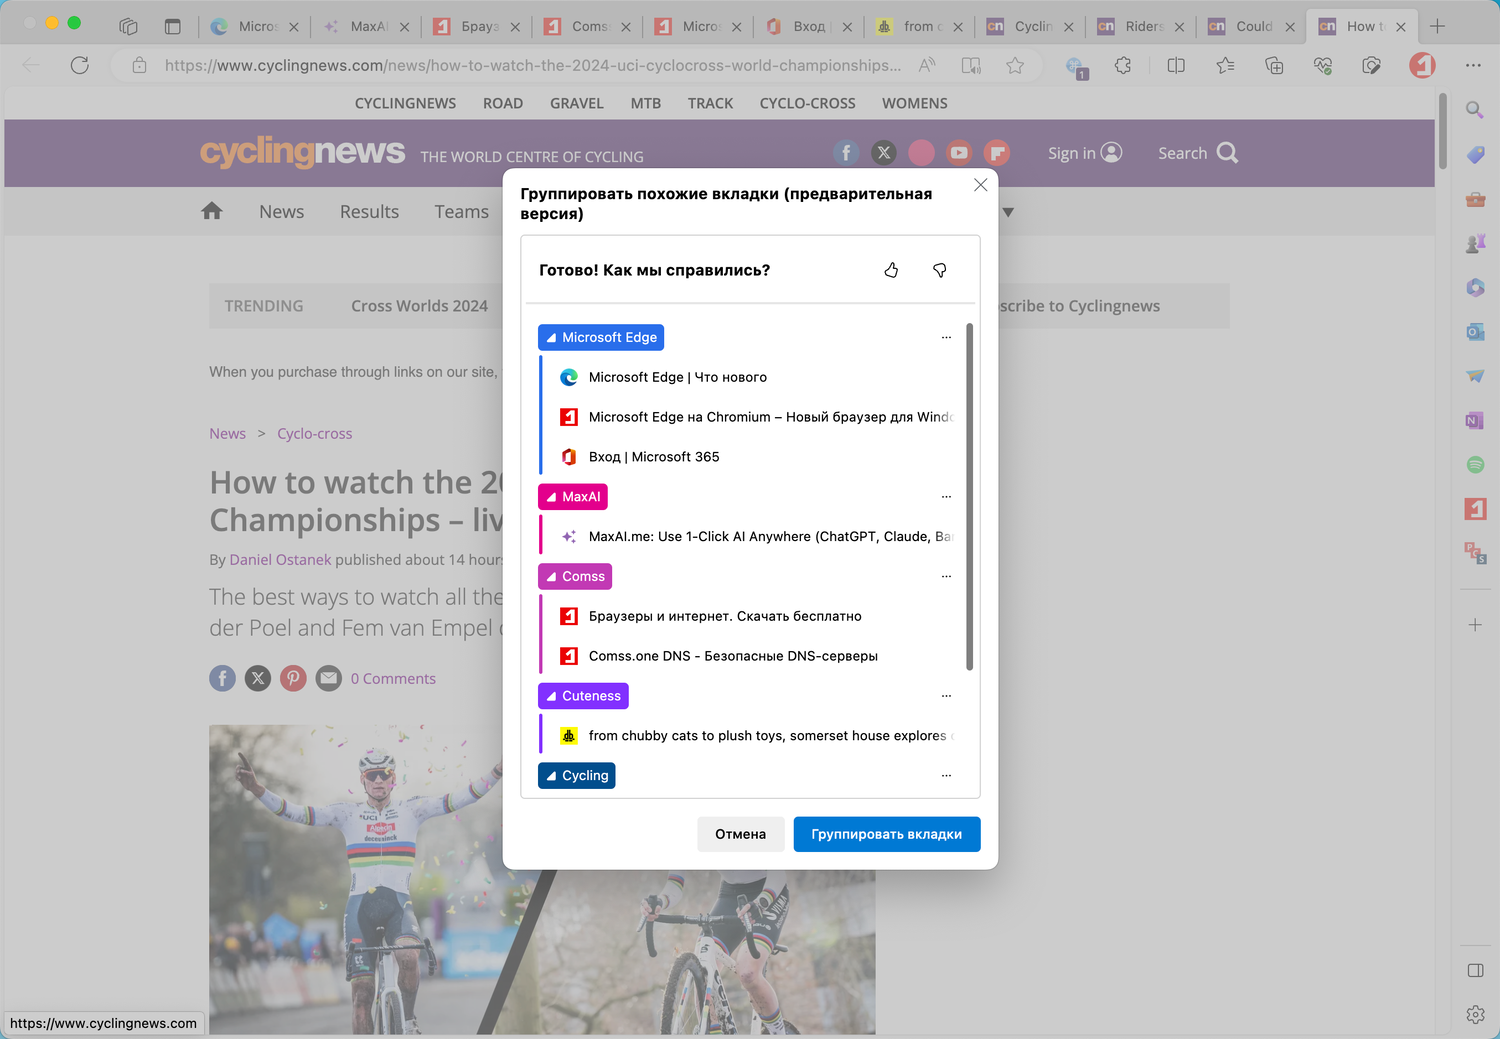This screenshot has height=1039, width=1500.
Task: Collapse the Cycling tab group label
Action: [577, 776]
